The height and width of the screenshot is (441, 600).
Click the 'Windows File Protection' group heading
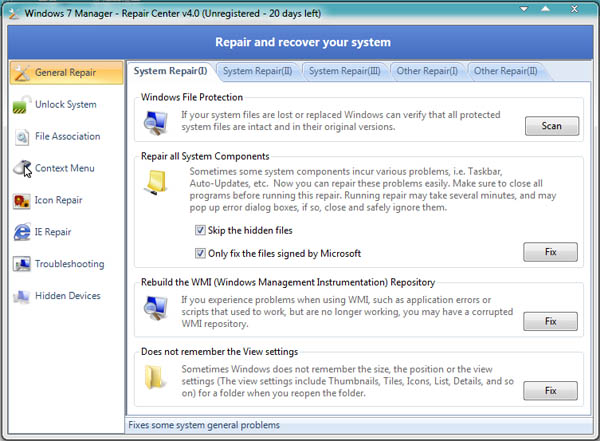(192, 97)
